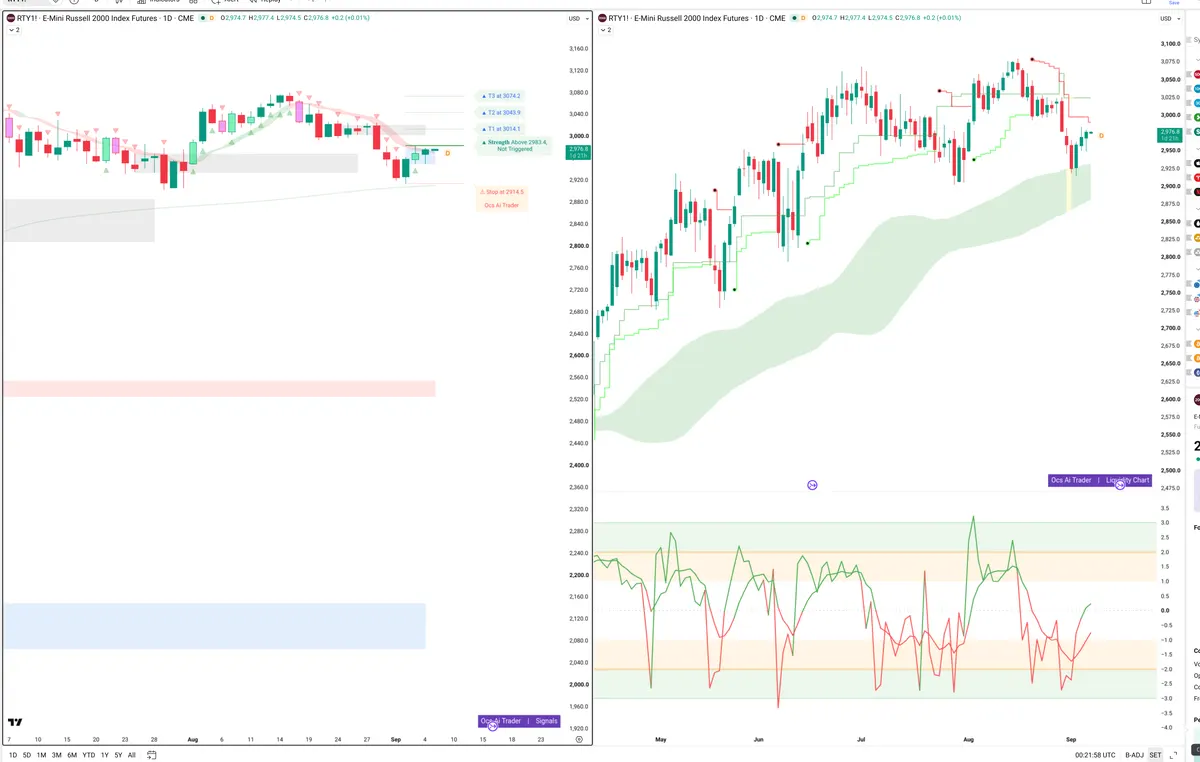
Task: Click orange D marker beside left chart last candle
Action: (x=447, y=153)
